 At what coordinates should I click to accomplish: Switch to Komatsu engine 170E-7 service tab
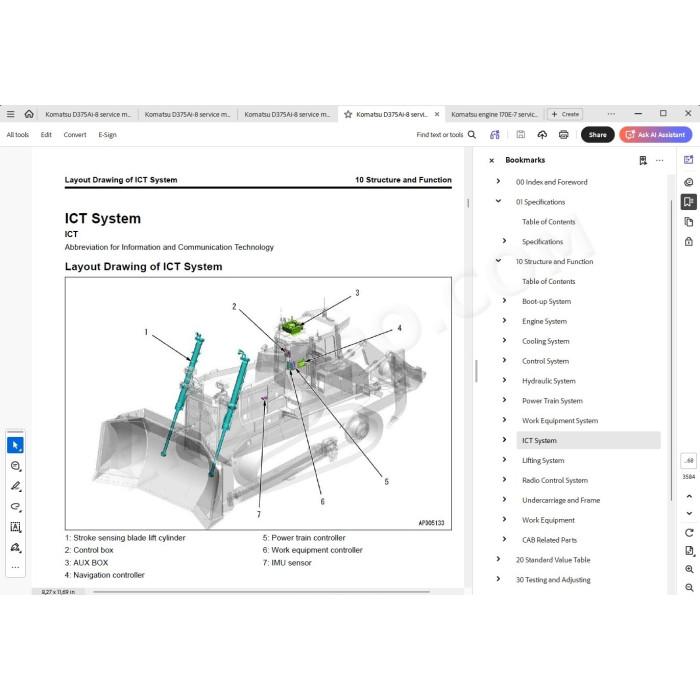coord(495,115)
